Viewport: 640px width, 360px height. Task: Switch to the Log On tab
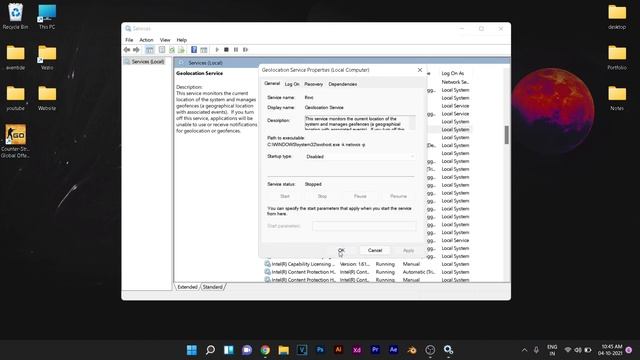click(292, 84)
